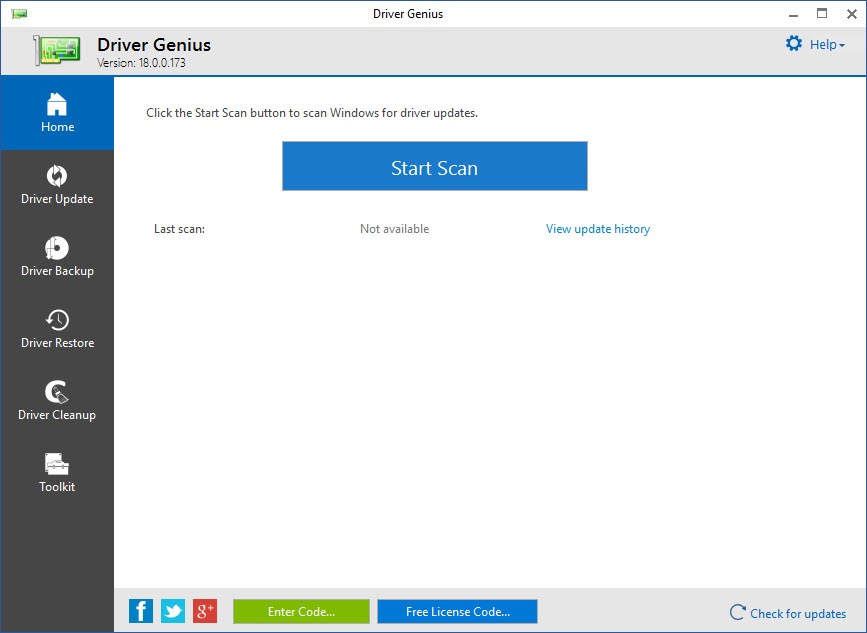
Task: Click the settings gear icon
Action: [794, 44]
